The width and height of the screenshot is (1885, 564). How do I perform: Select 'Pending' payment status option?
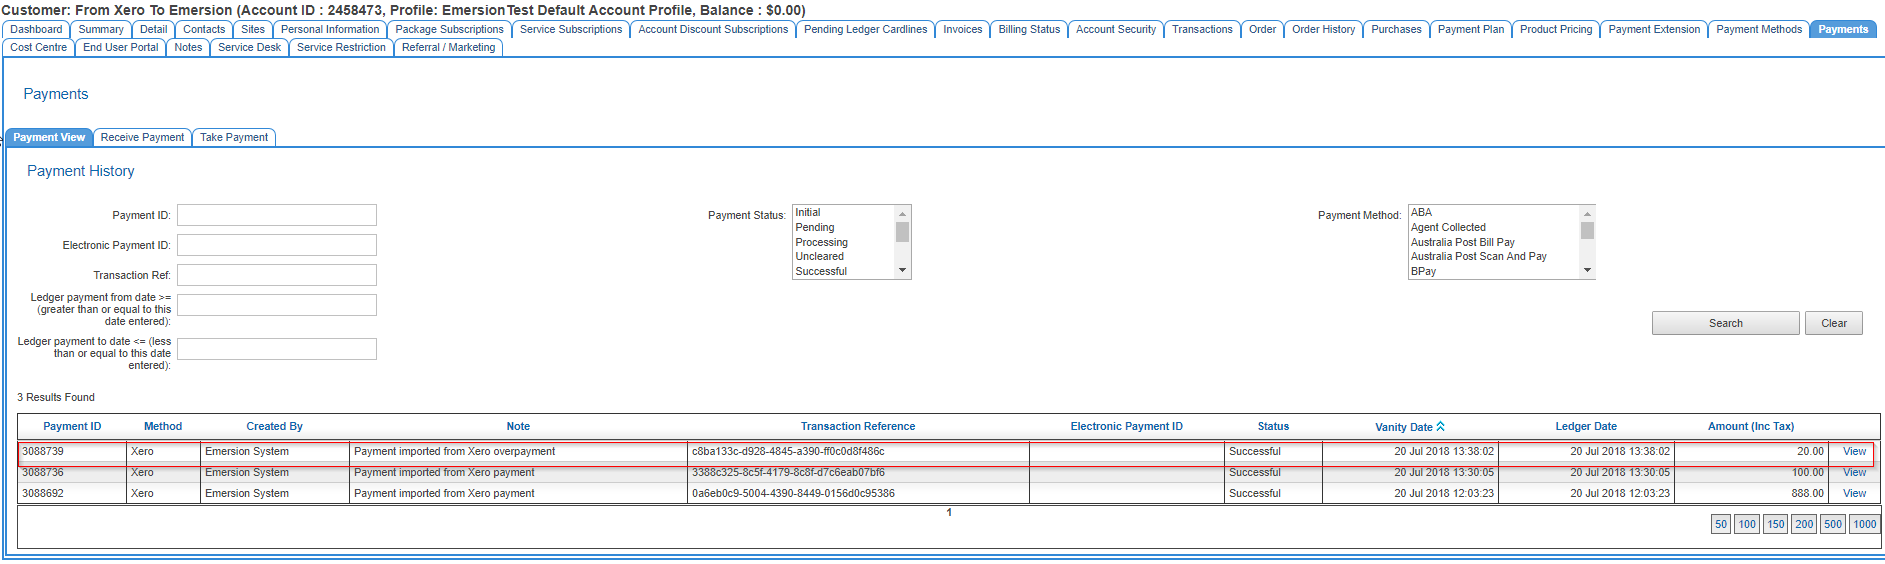814,228
